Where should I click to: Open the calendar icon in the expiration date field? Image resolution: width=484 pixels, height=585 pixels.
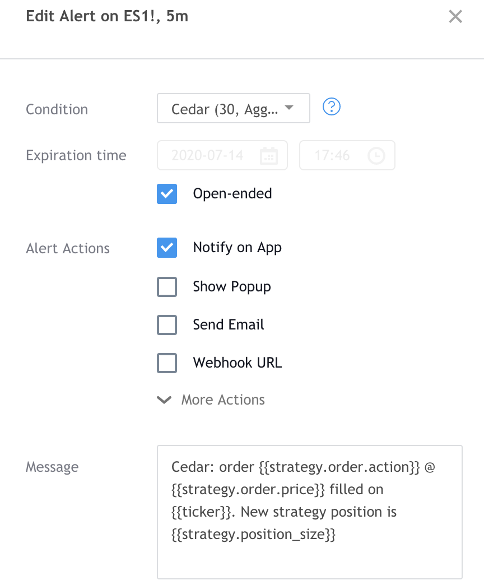point(269,156)
